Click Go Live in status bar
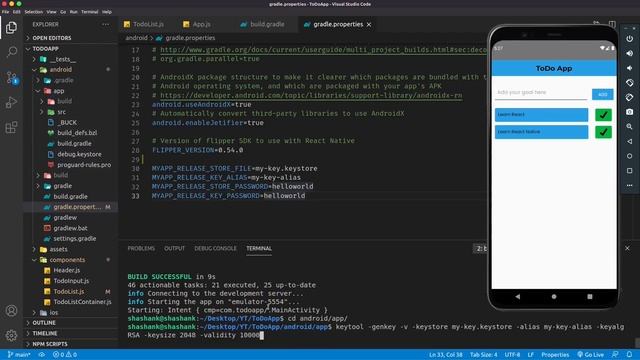Screen dimensions: 640x360 click(x=590, y=355)
